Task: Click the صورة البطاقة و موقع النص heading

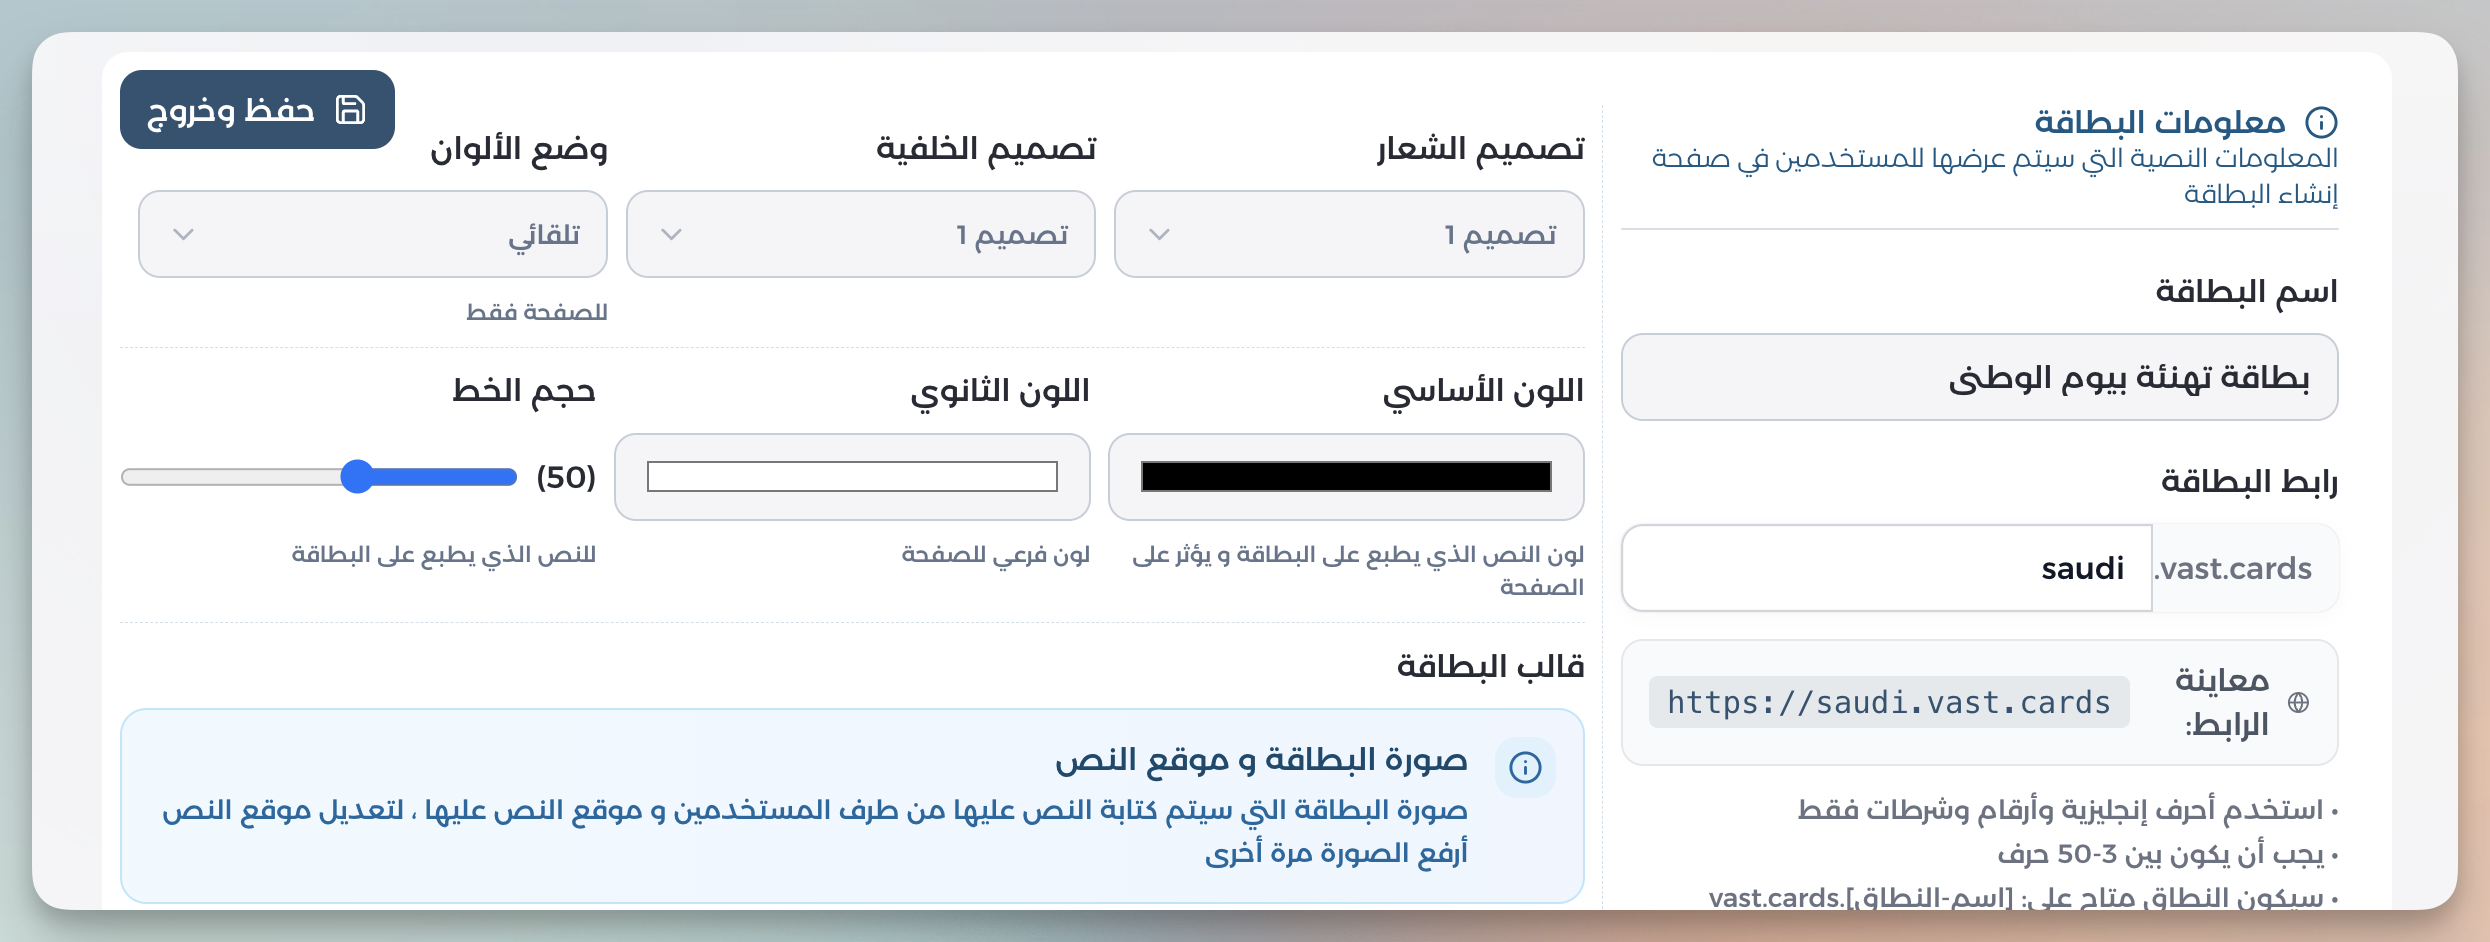Action: [1261, 760]
